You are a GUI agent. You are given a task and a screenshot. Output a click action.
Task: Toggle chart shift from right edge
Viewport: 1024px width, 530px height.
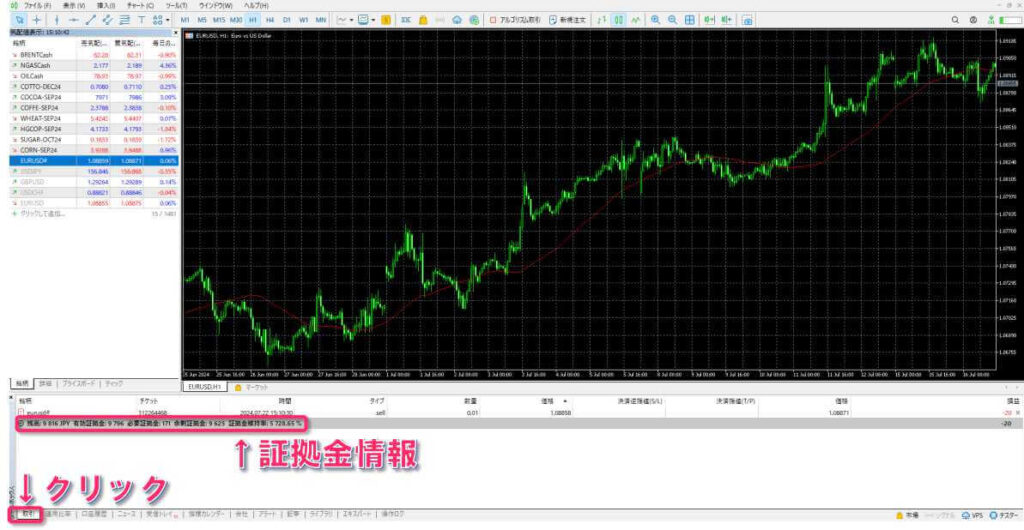[x=726, y=20]
